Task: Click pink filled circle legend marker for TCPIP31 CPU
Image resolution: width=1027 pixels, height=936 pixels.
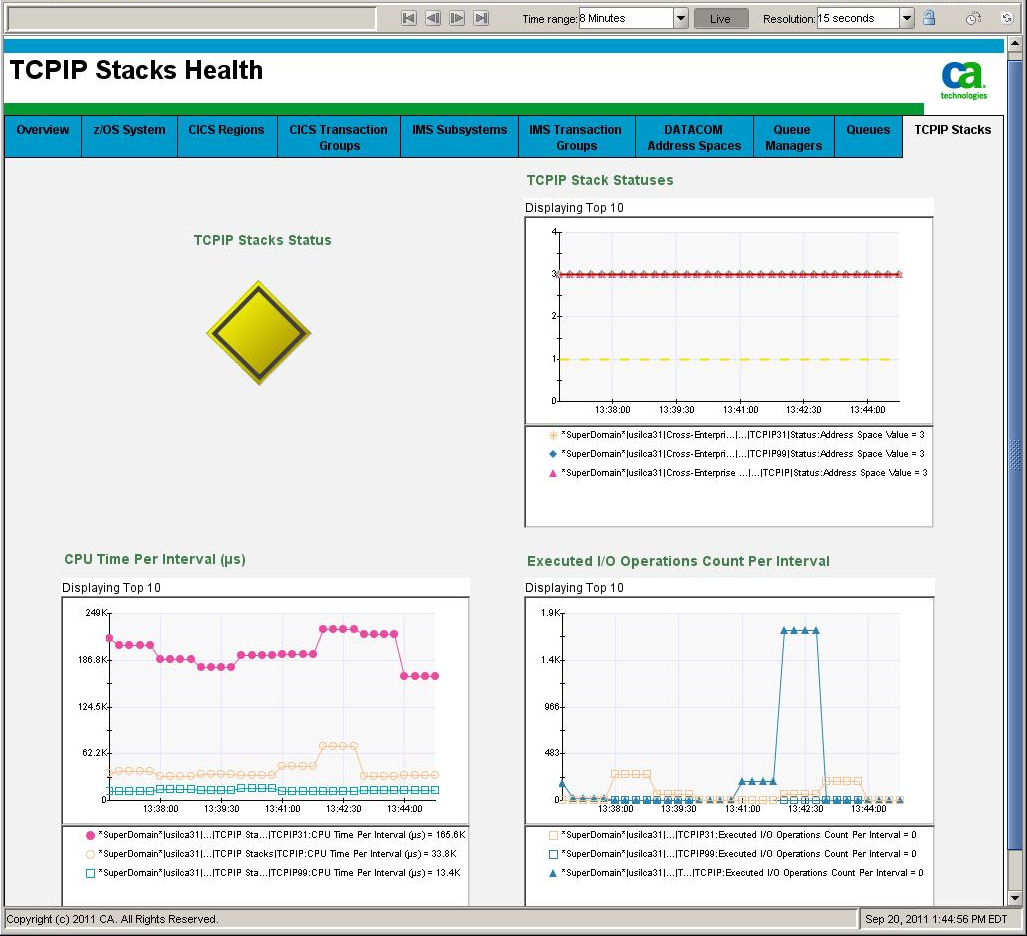Action: click(x=90, y=835)
